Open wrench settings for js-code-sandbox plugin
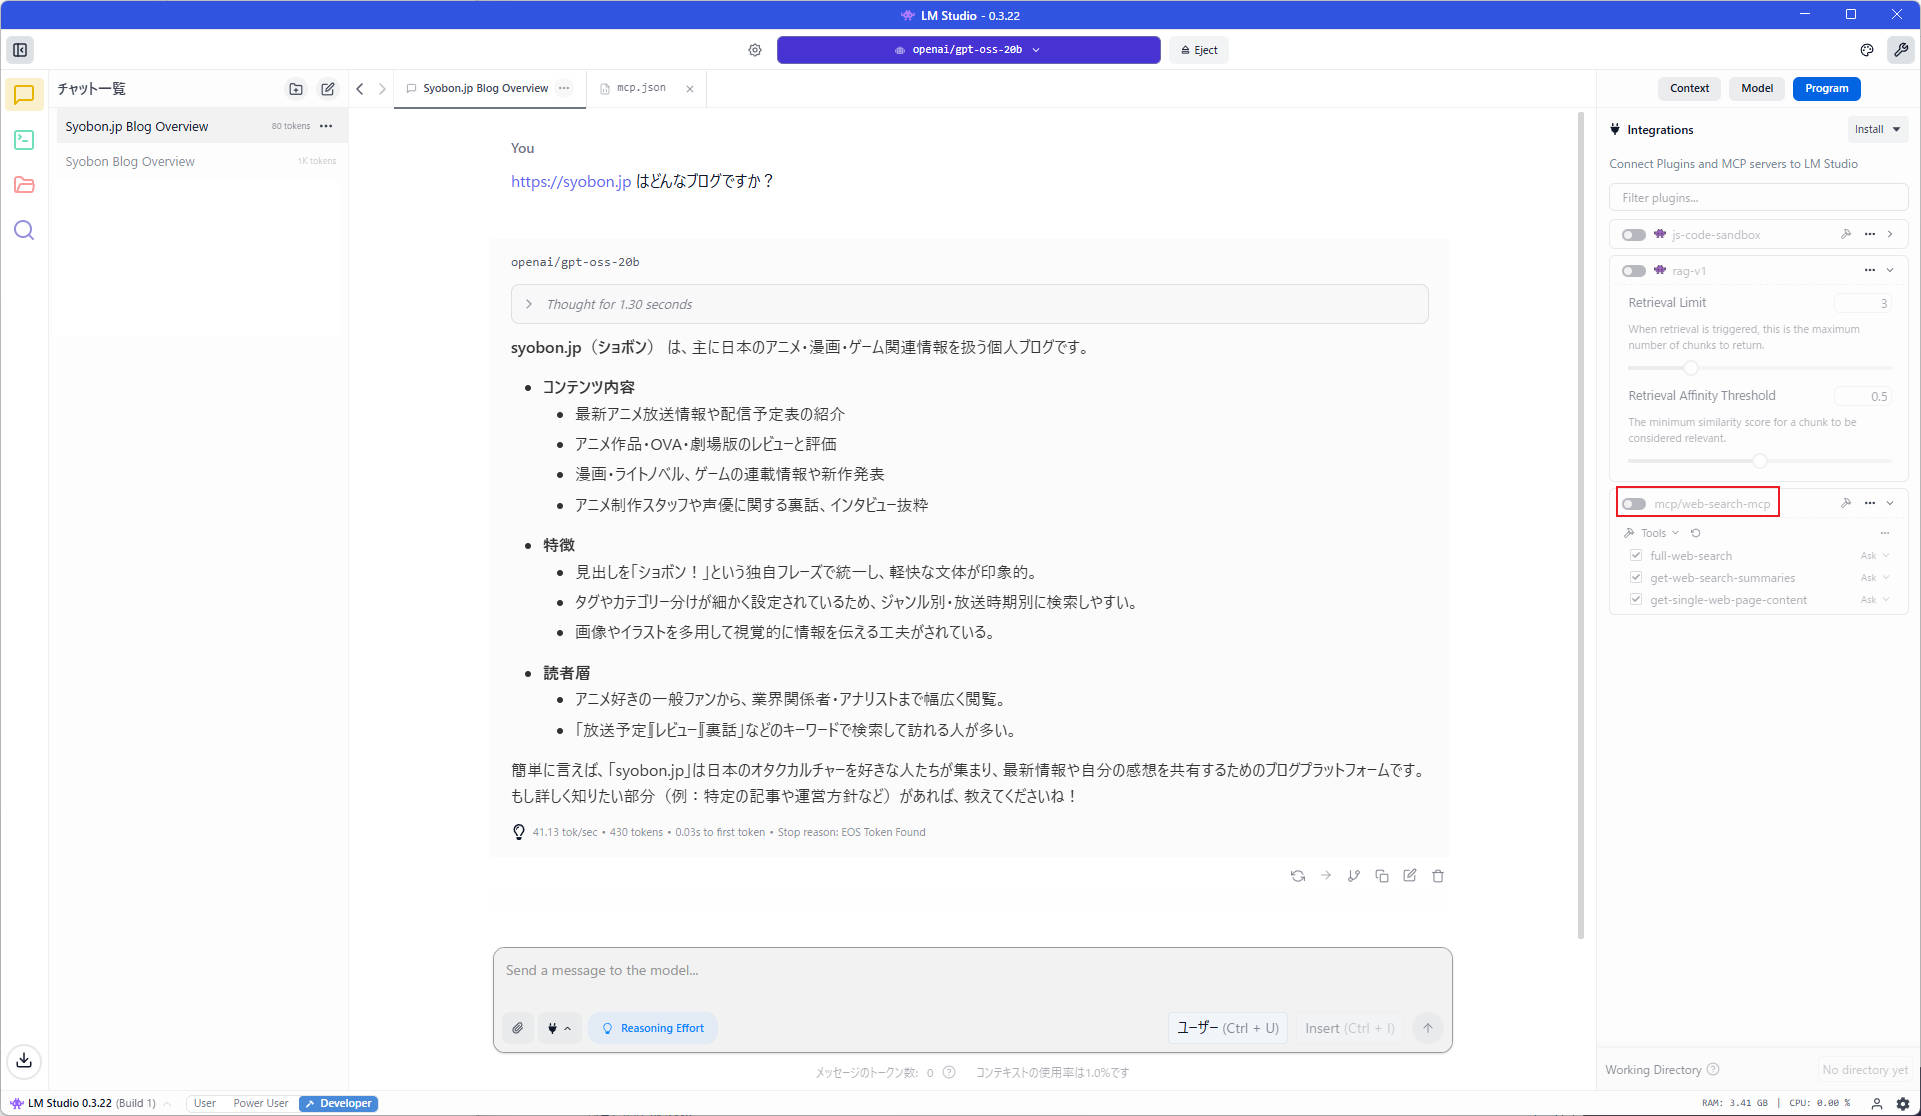Image resolution: width=1921 pixels, height=1116 pixels. tap(1846, 235)
